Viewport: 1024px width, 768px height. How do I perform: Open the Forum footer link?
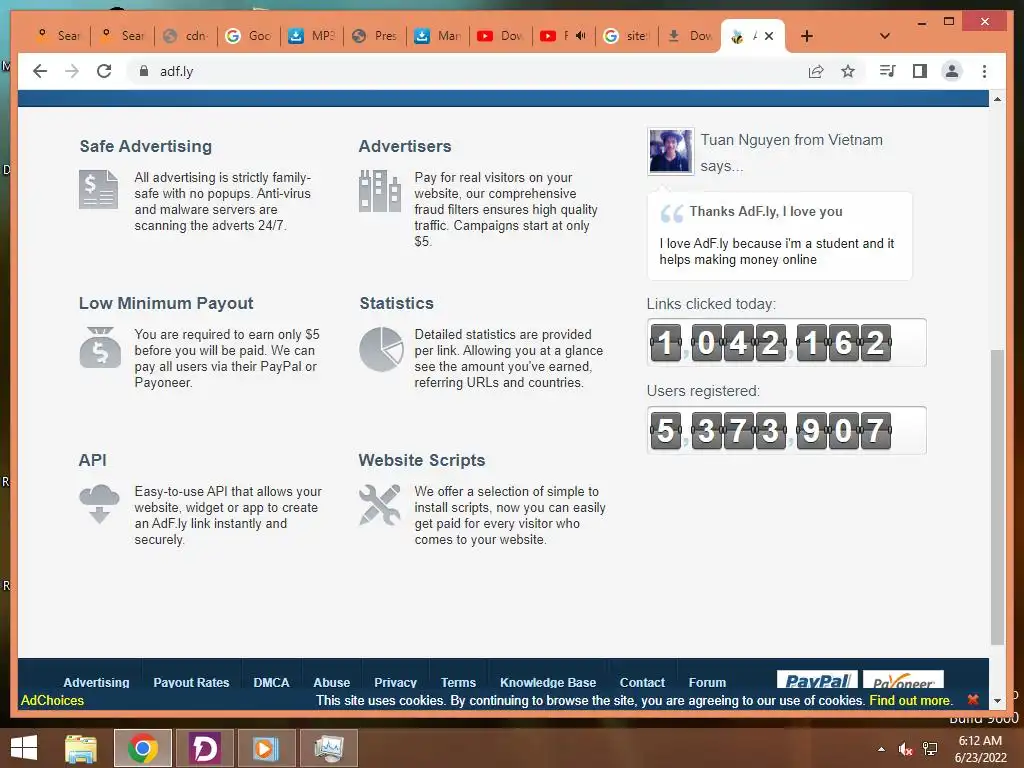pos(707,682)
